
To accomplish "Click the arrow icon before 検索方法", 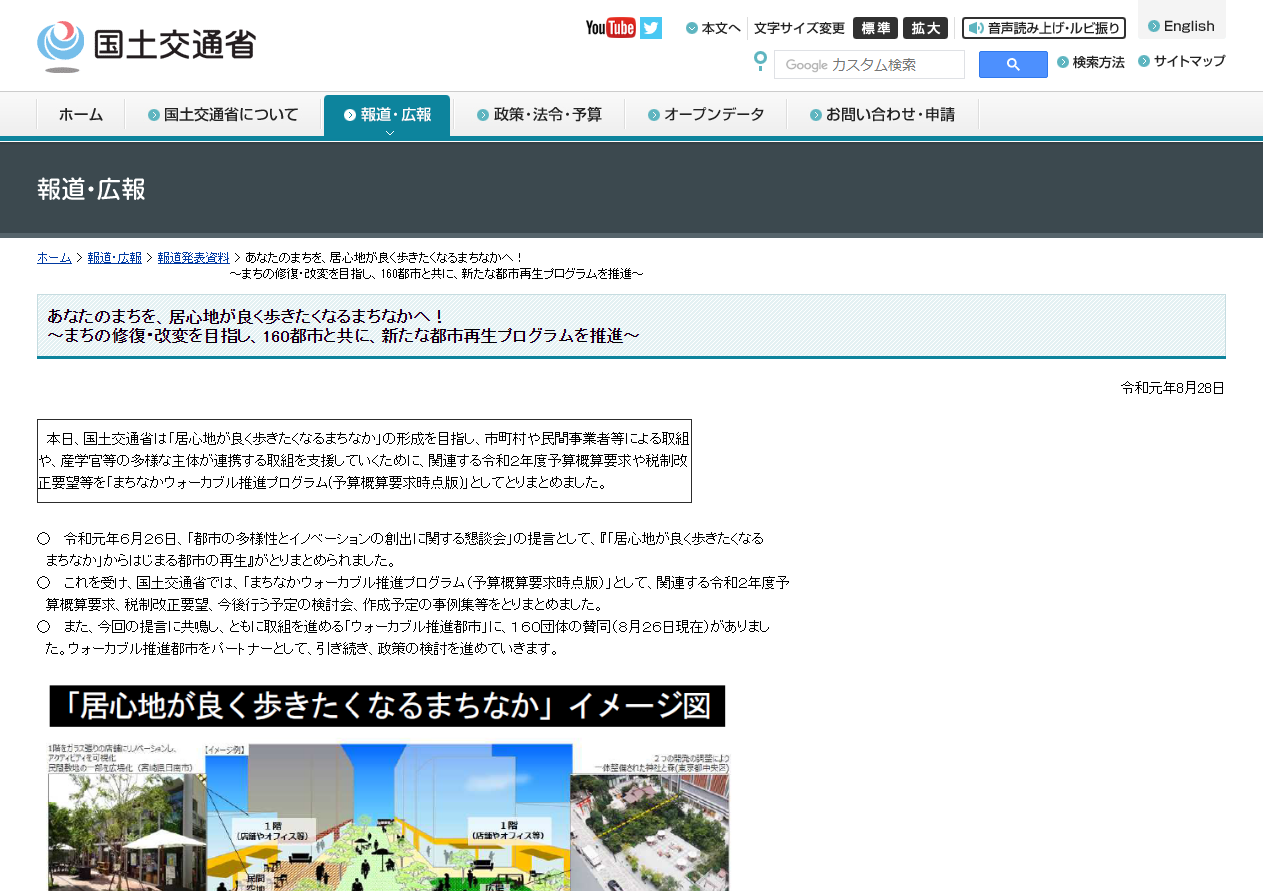I will click(x=1065, y=61).
